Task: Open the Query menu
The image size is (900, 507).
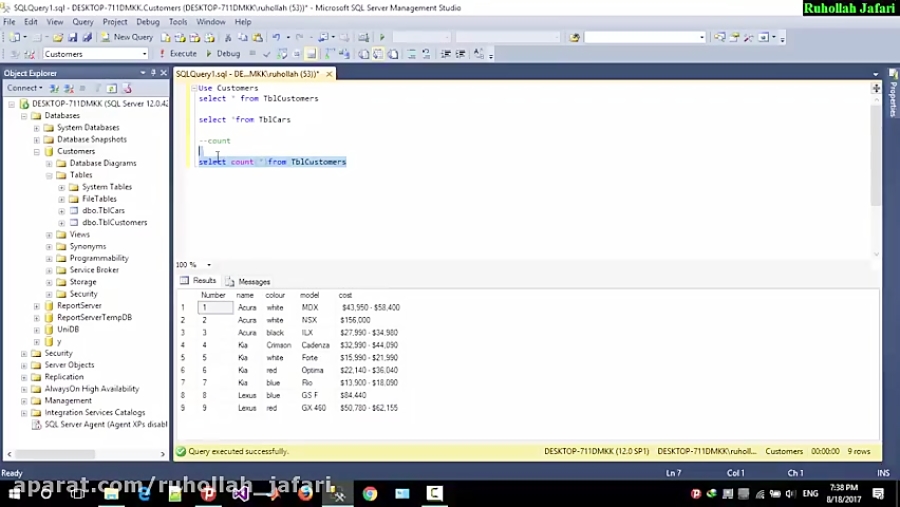Action: (83, 22)
